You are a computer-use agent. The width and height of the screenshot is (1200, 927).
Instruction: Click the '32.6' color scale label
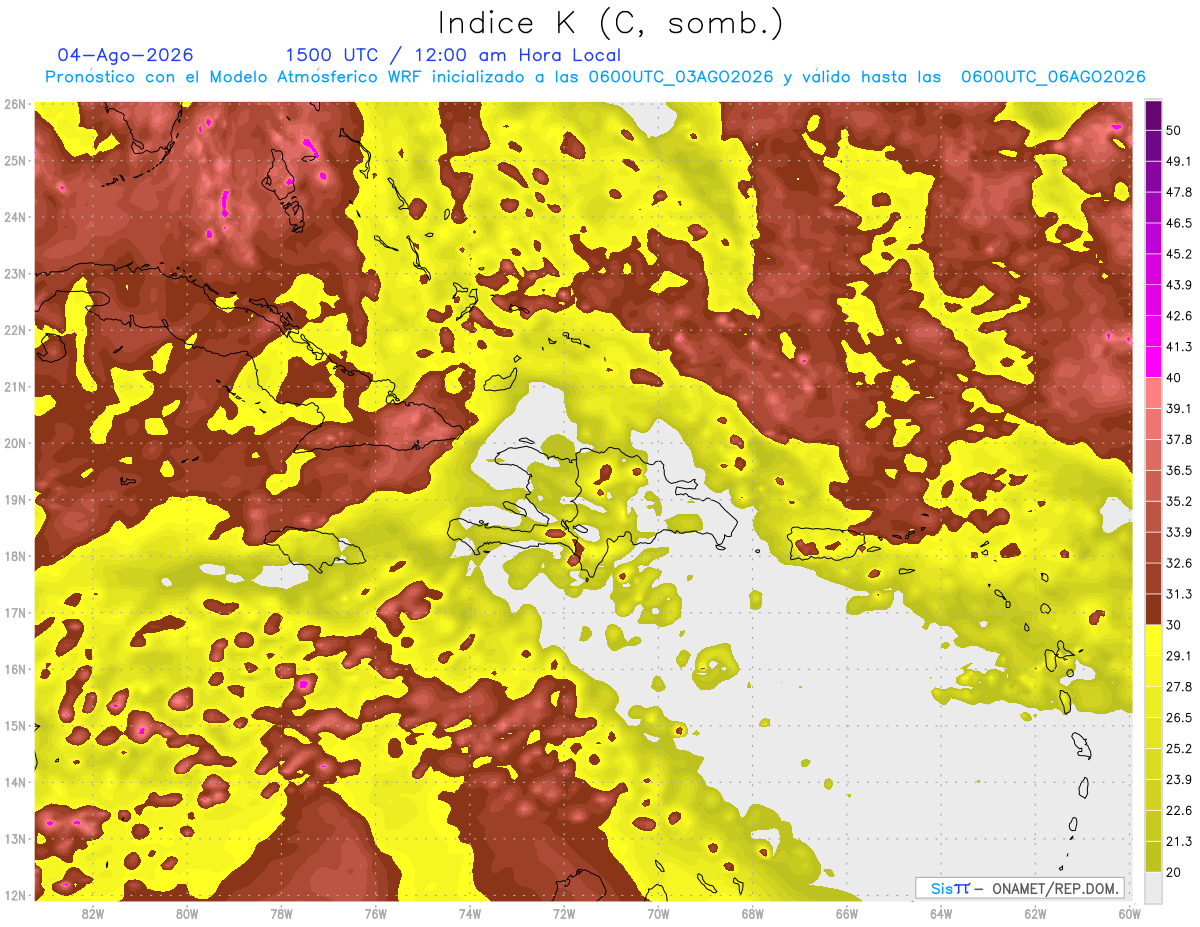1179,563
